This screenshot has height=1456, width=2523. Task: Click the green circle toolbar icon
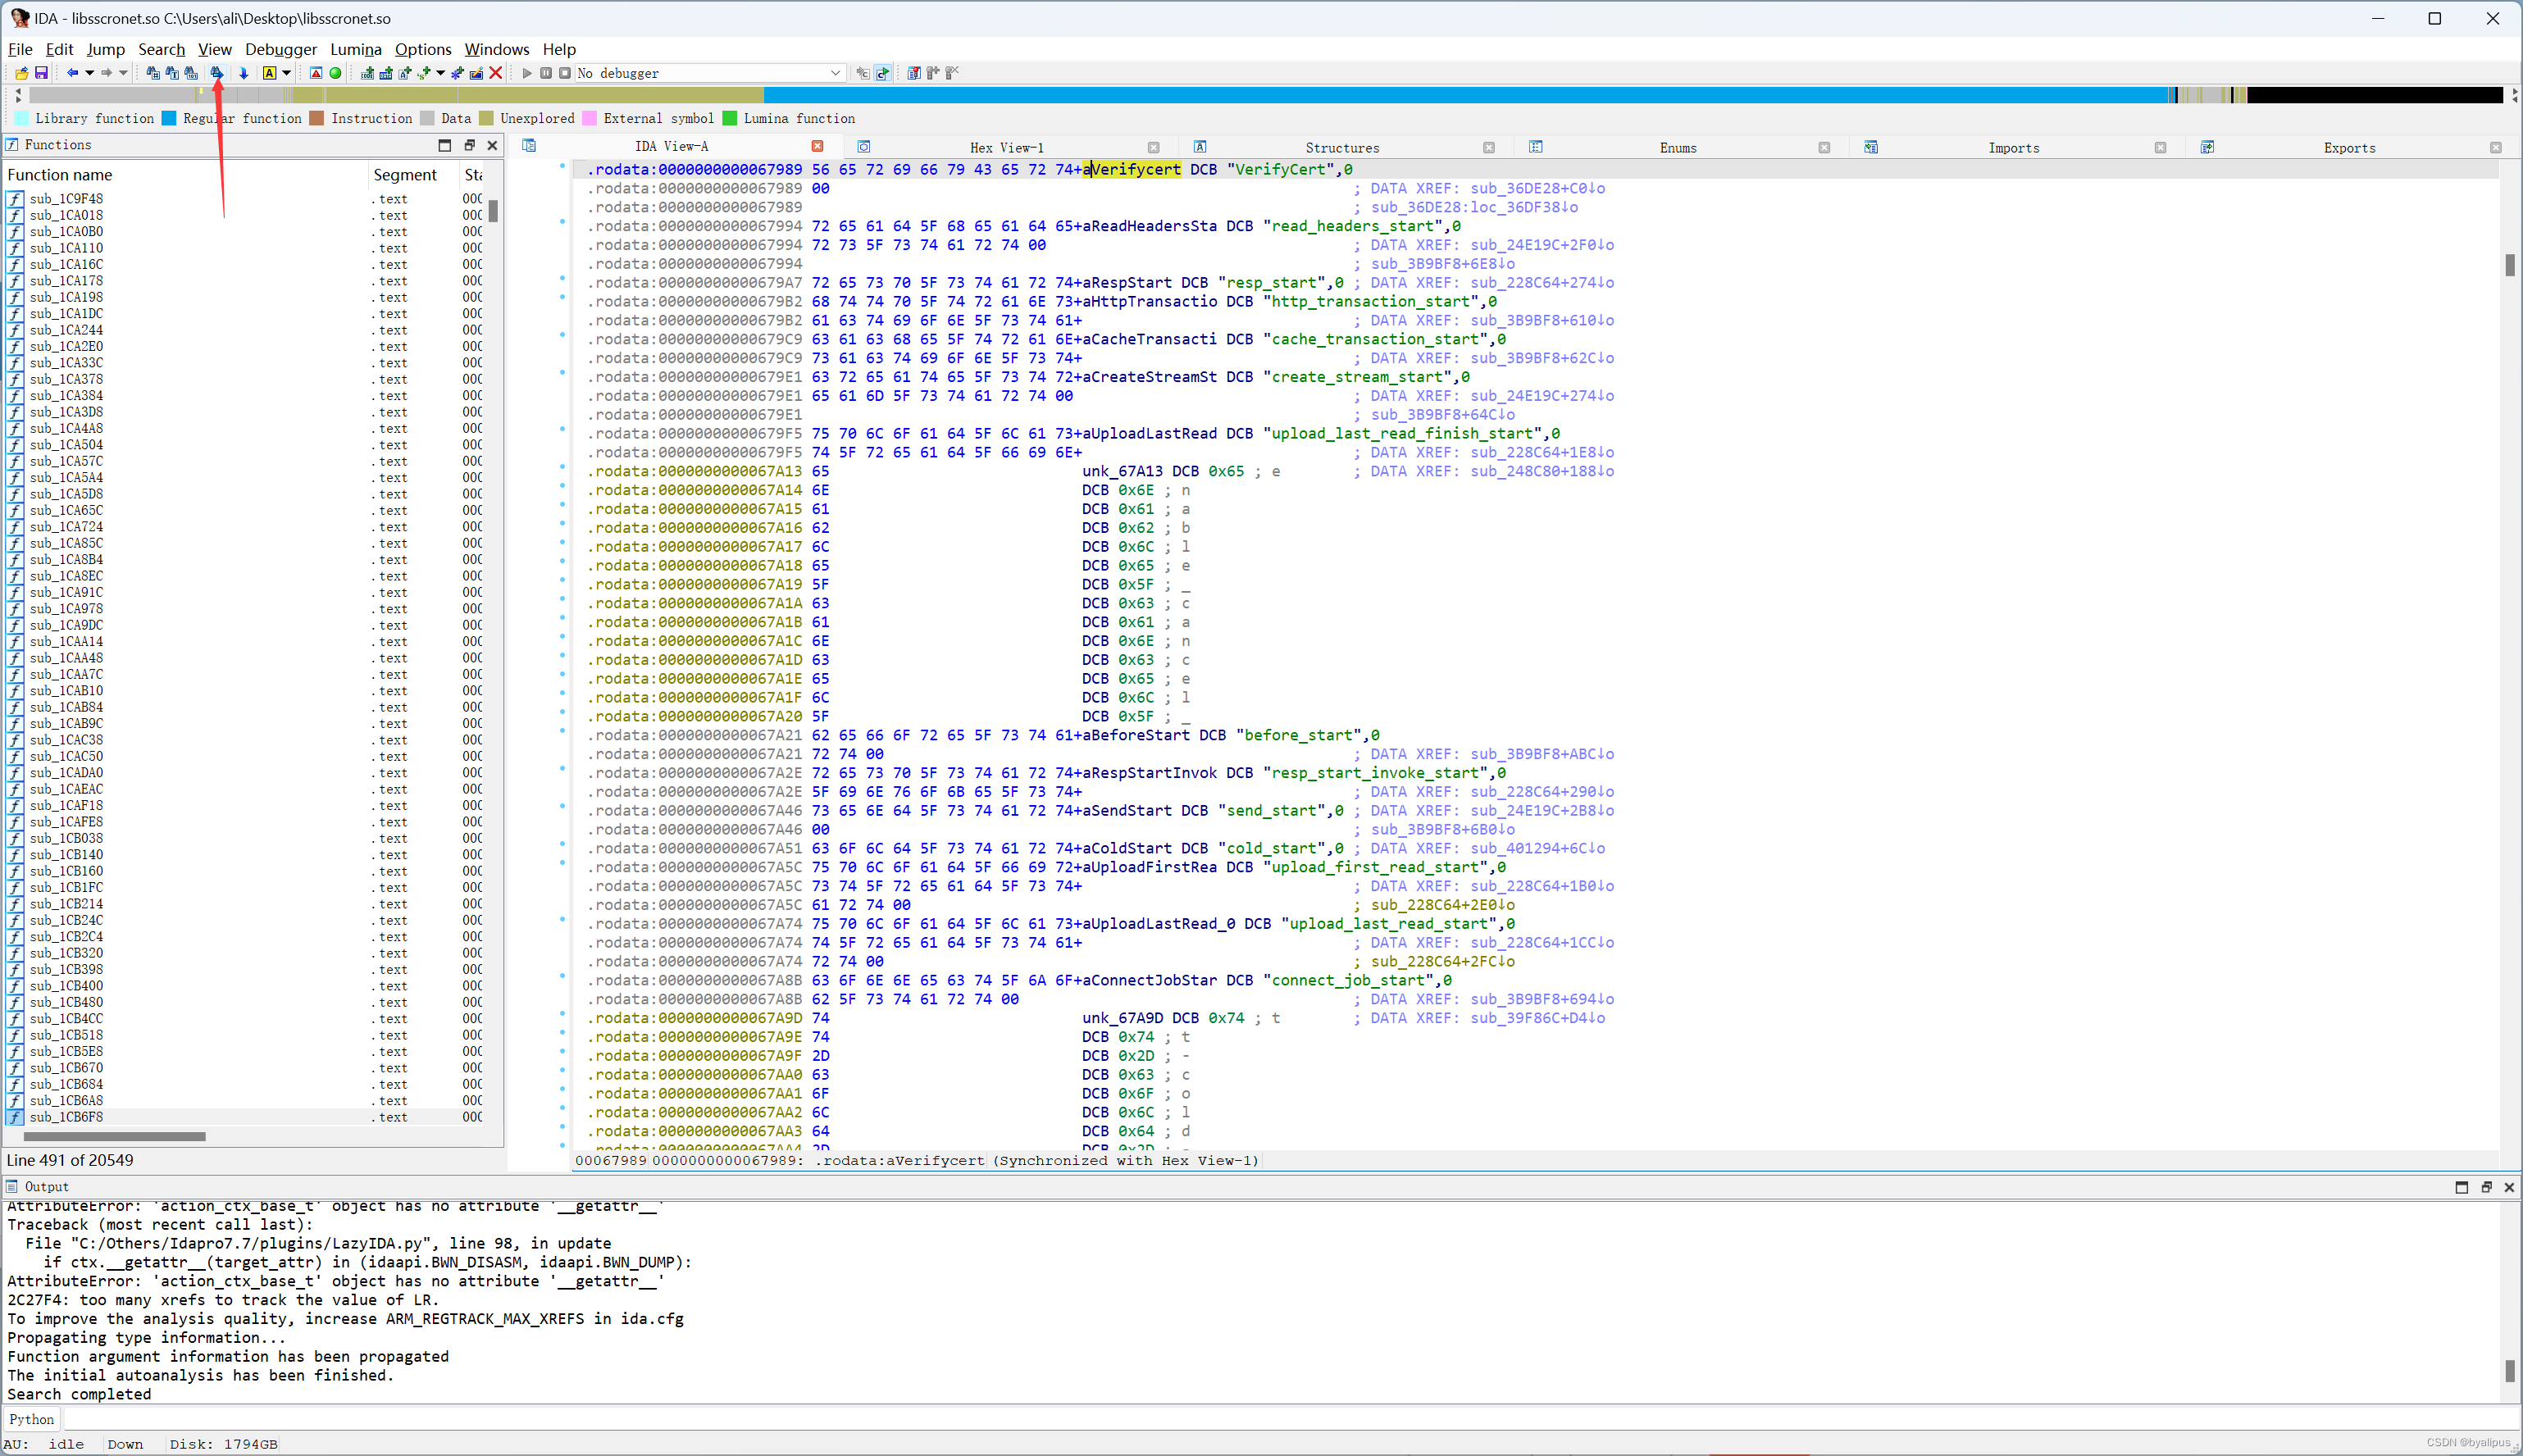(335, 73)
